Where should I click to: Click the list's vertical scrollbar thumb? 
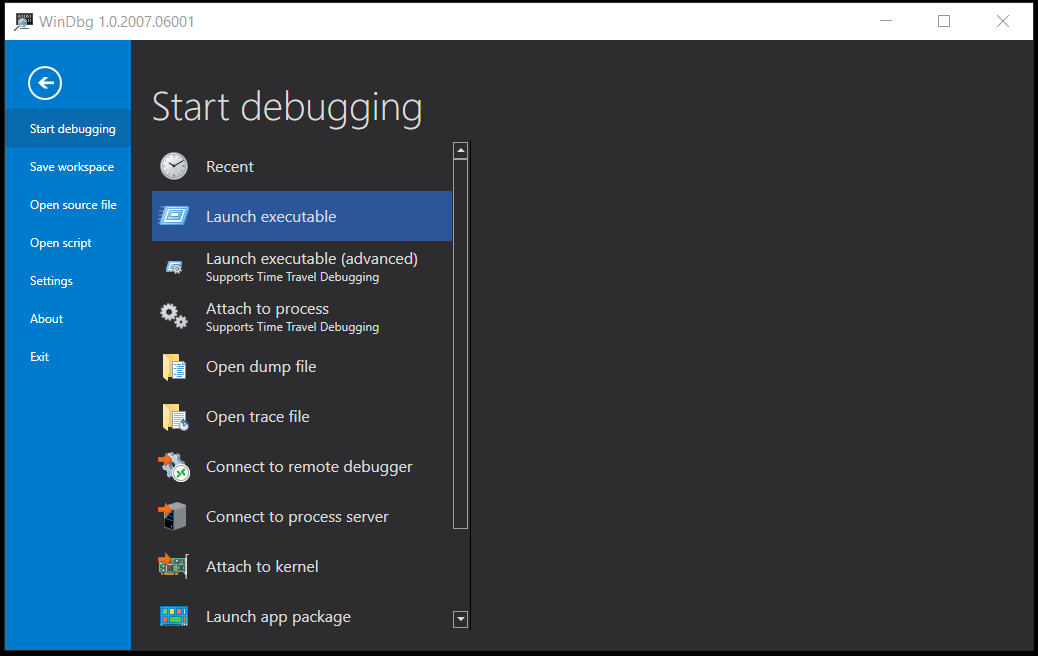tap(461, 344)
